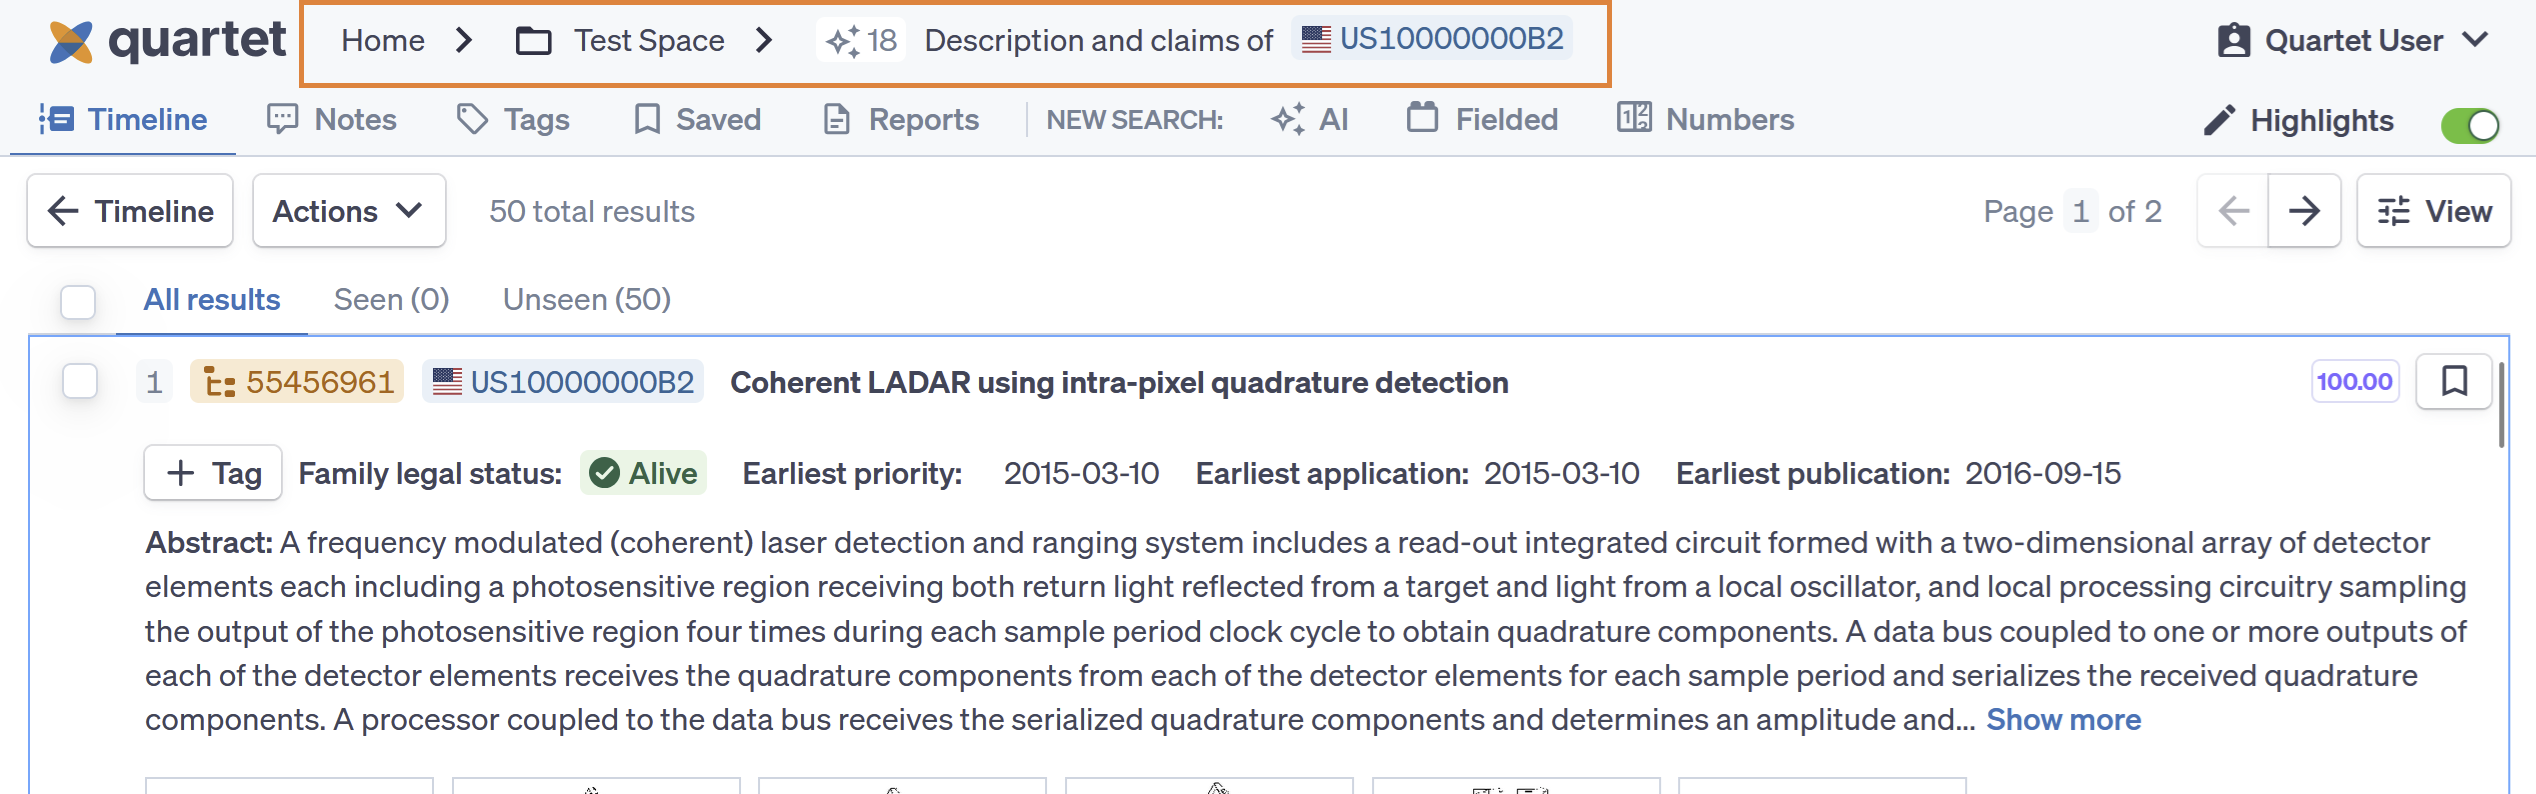Add a Tag to result
The width and height of the screenshot is (2536, 794).
(213, 473)
